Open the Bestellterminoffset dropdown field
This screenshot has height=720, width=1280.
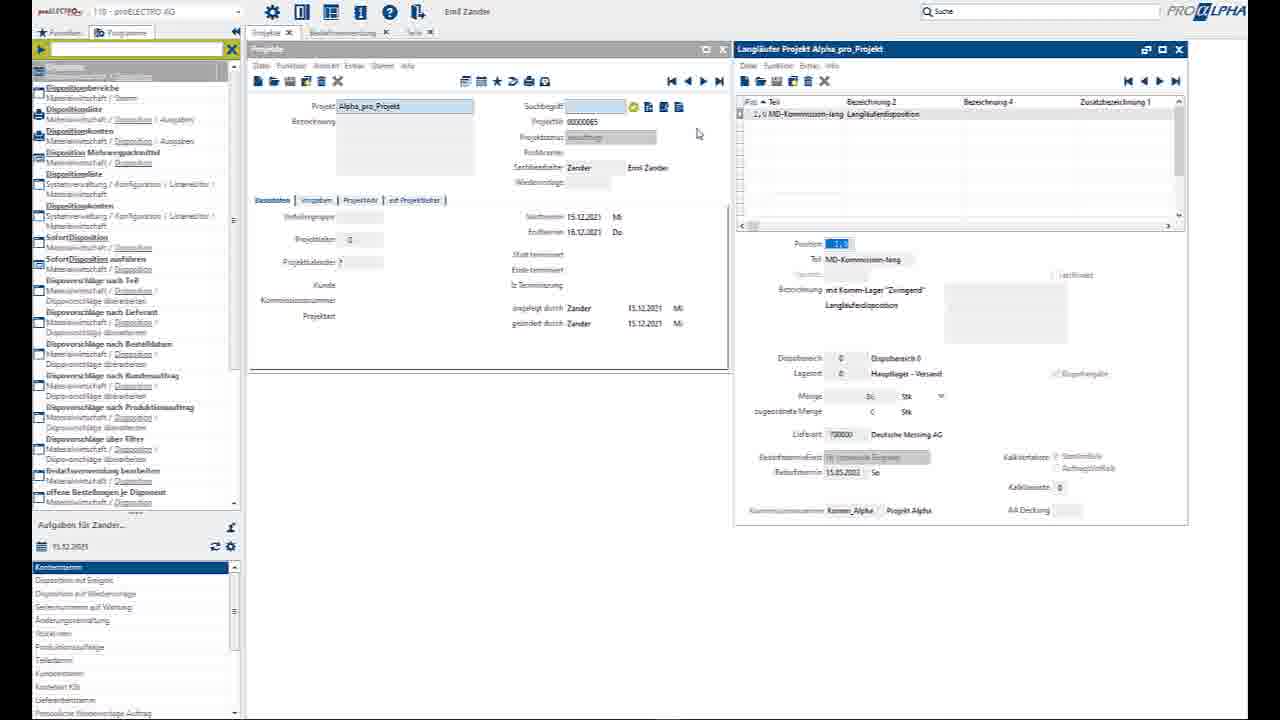pos(877,457)
